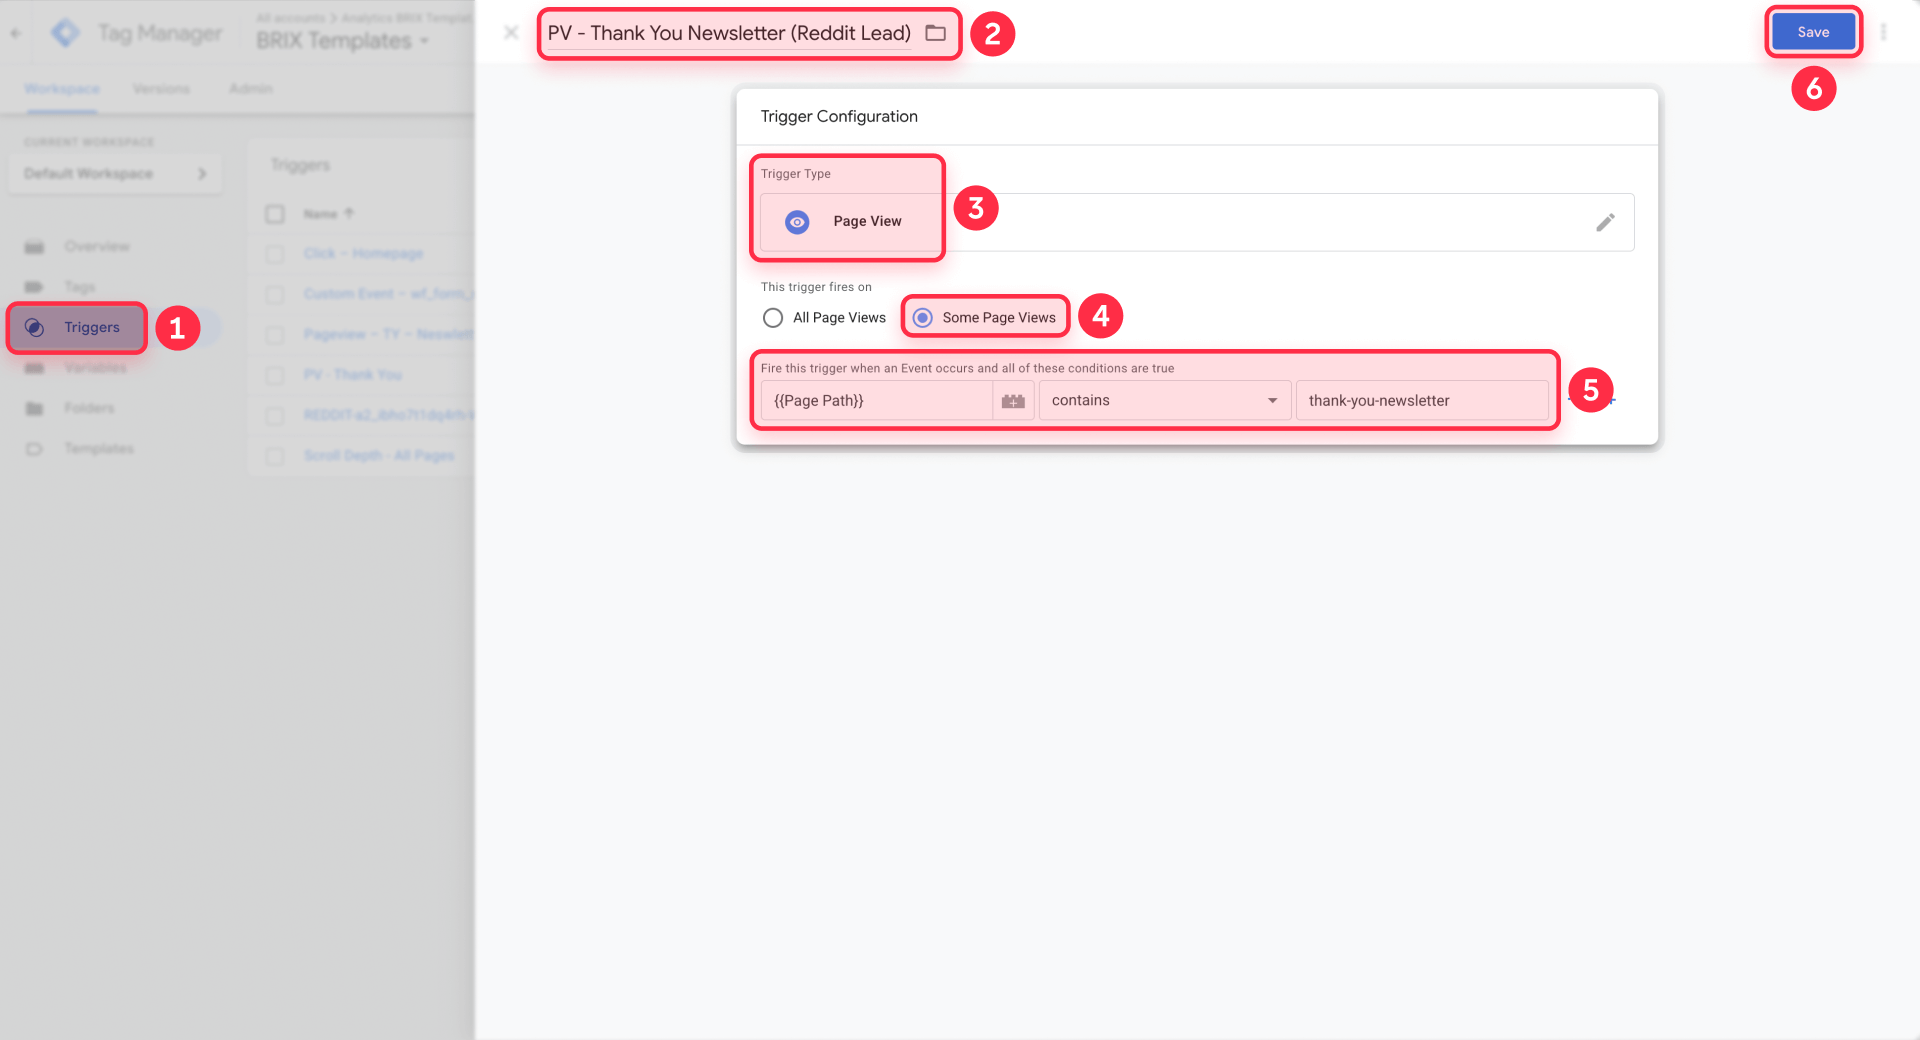1920x1040 pixels.
Task: Click the variable picker brick icon
Action: 1013,400
